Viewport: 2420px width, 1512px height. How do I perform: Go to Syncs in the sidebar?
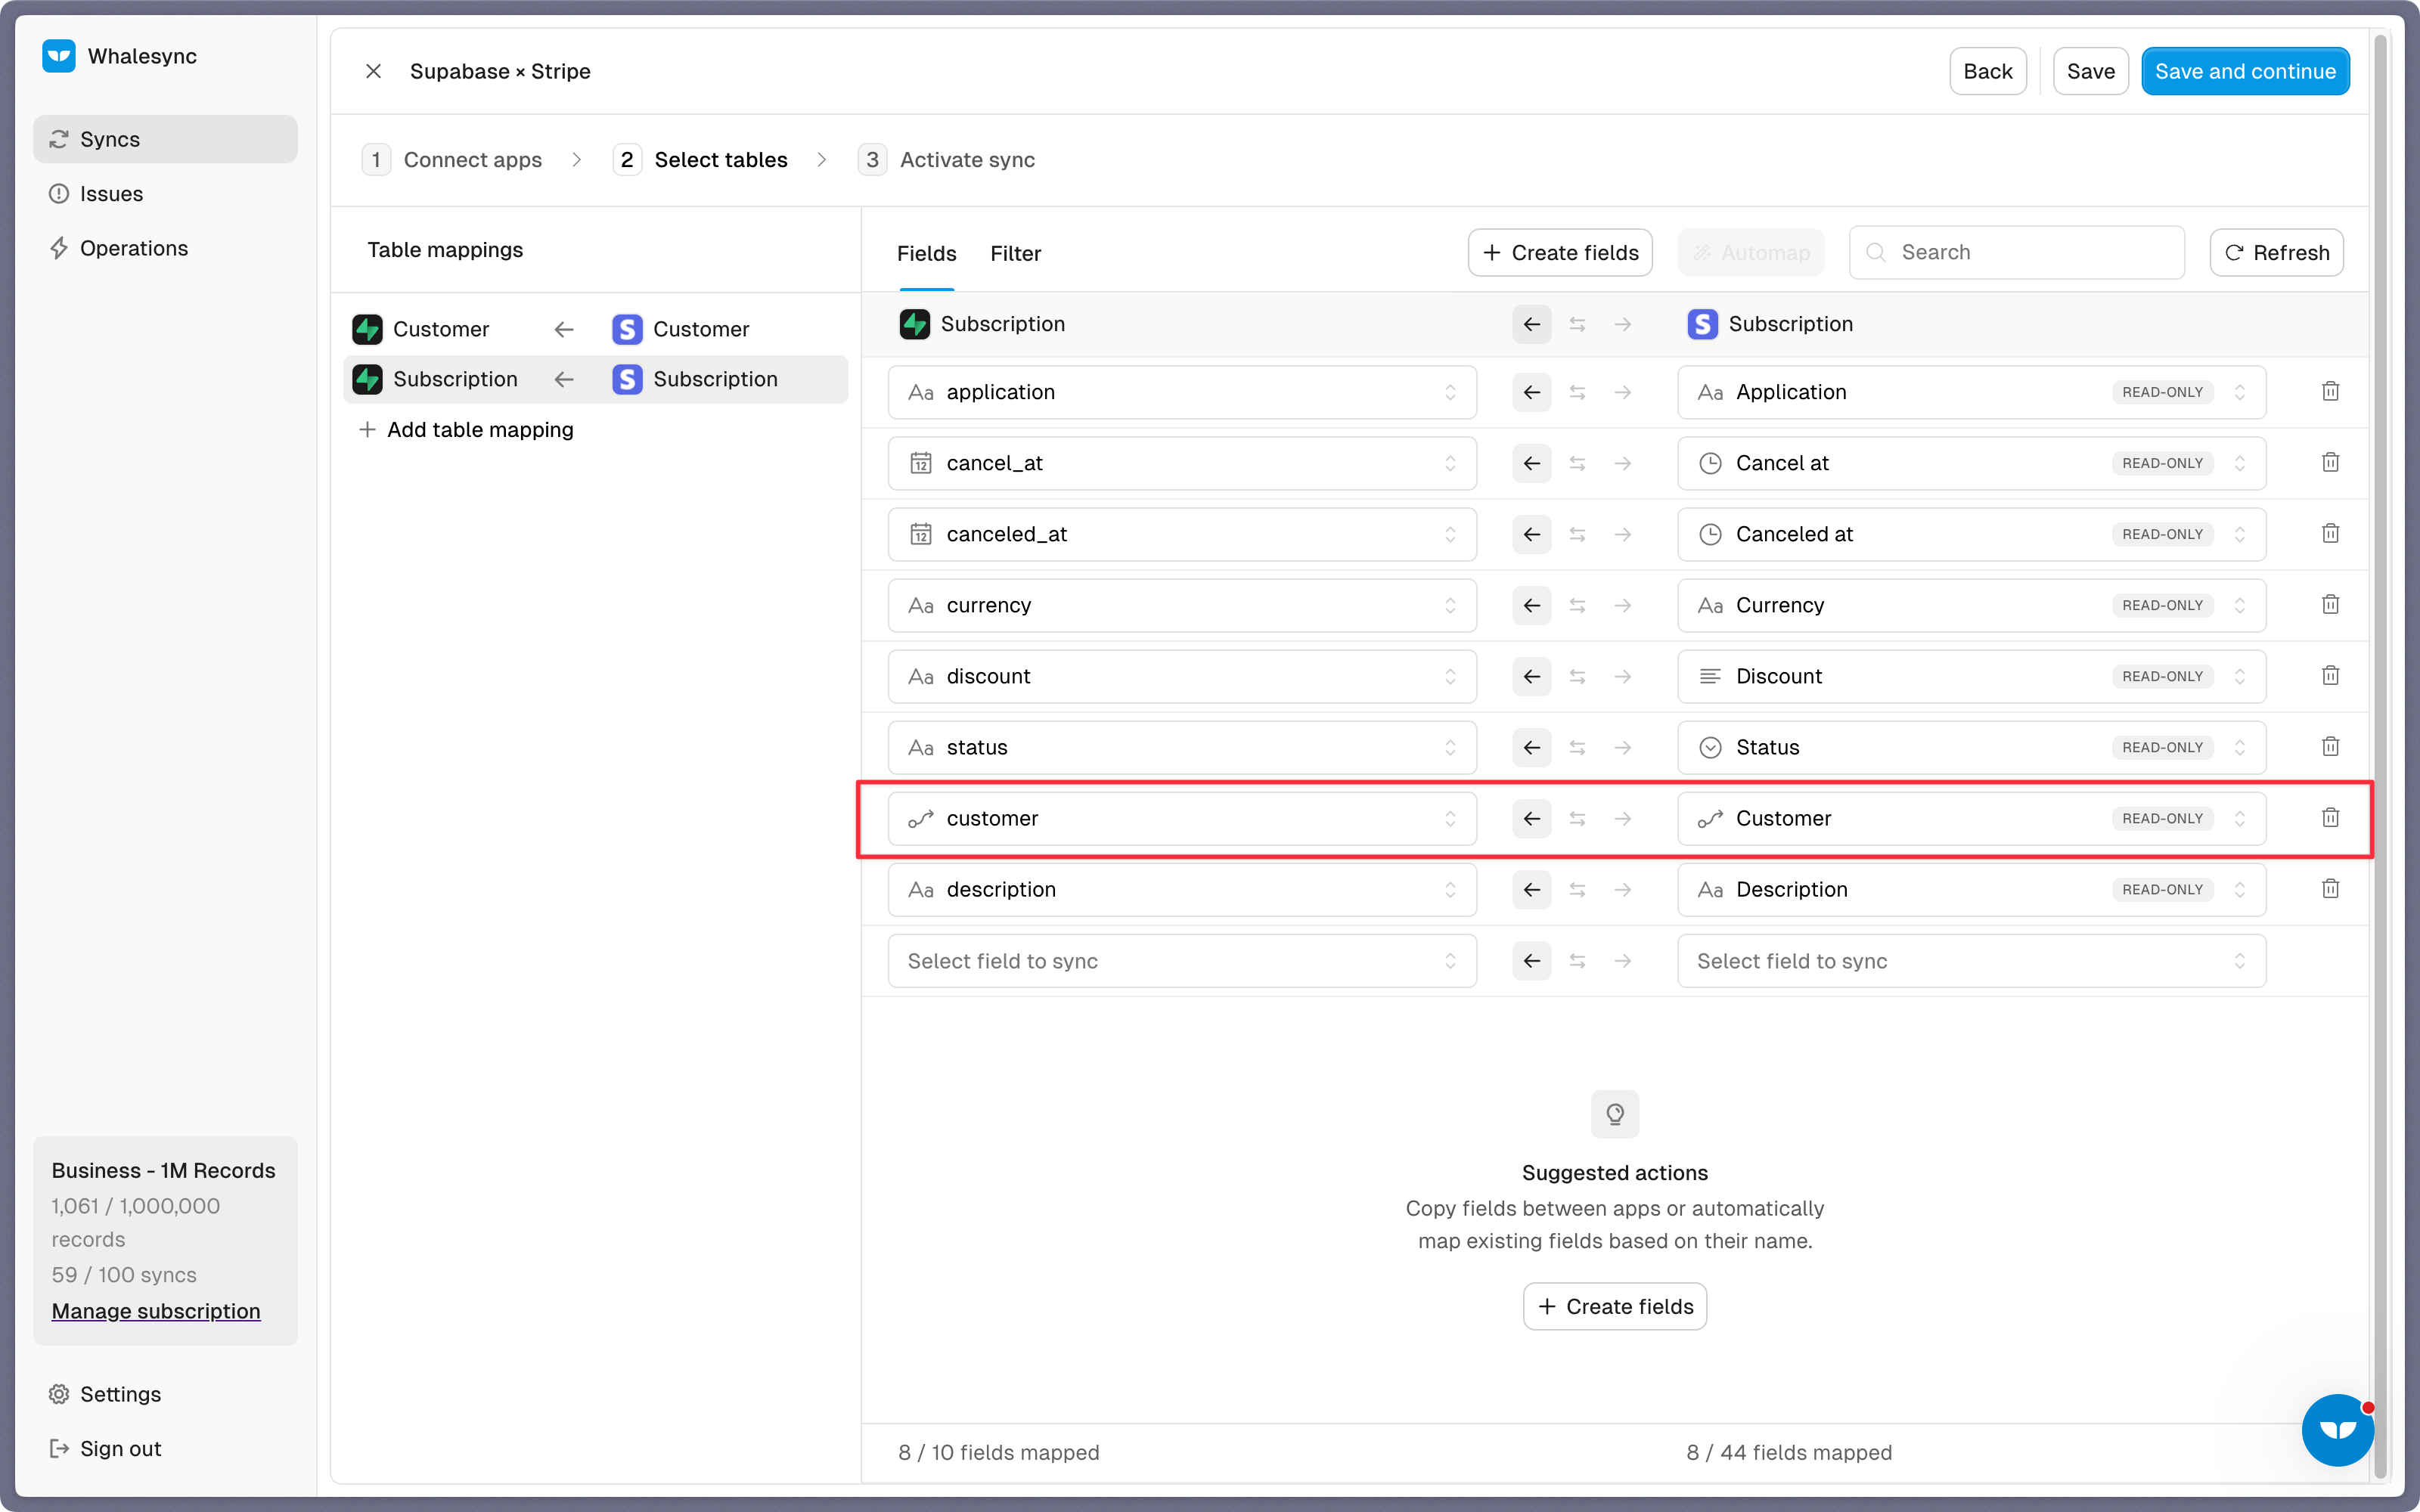tap(165, 139)
